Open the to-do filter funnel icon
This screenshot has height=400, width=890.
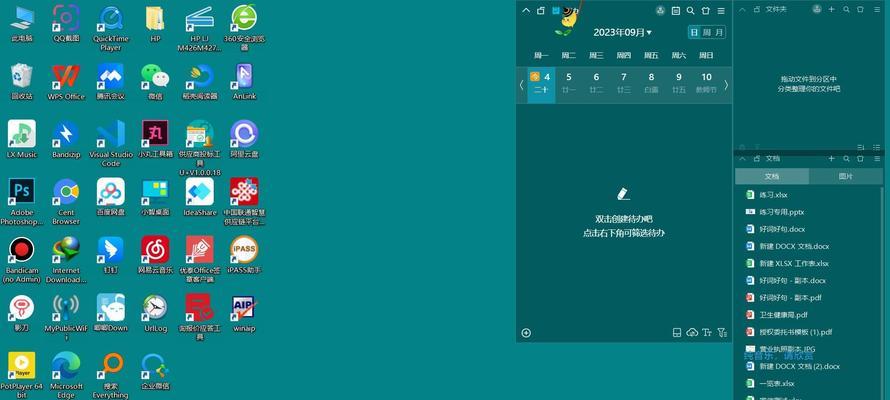[721, 333]
